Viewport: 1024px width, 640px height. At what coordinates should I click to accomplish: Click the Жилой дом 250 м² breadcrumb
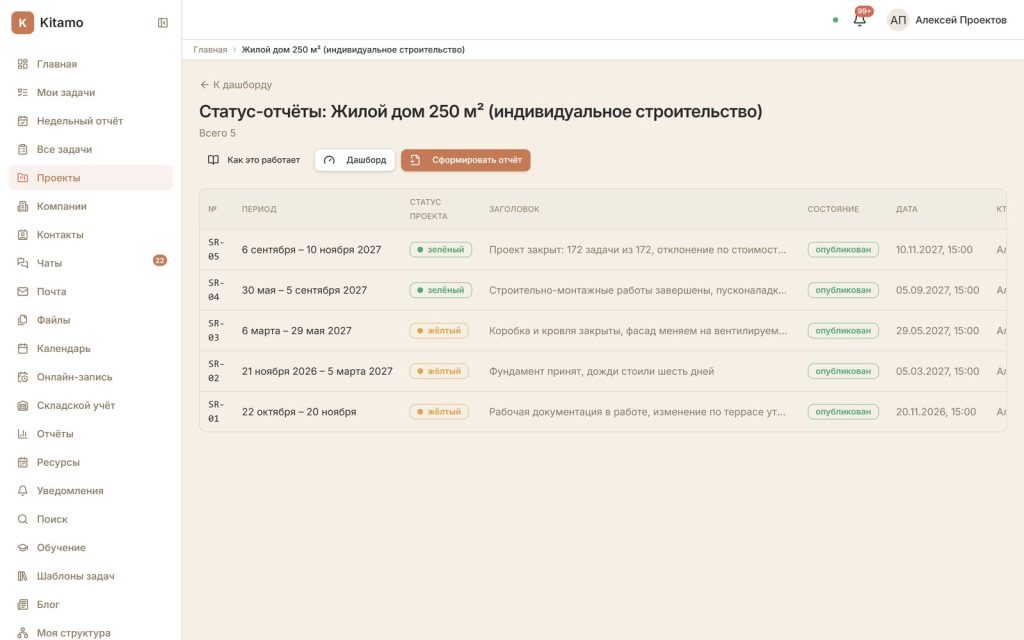point(353,50)
